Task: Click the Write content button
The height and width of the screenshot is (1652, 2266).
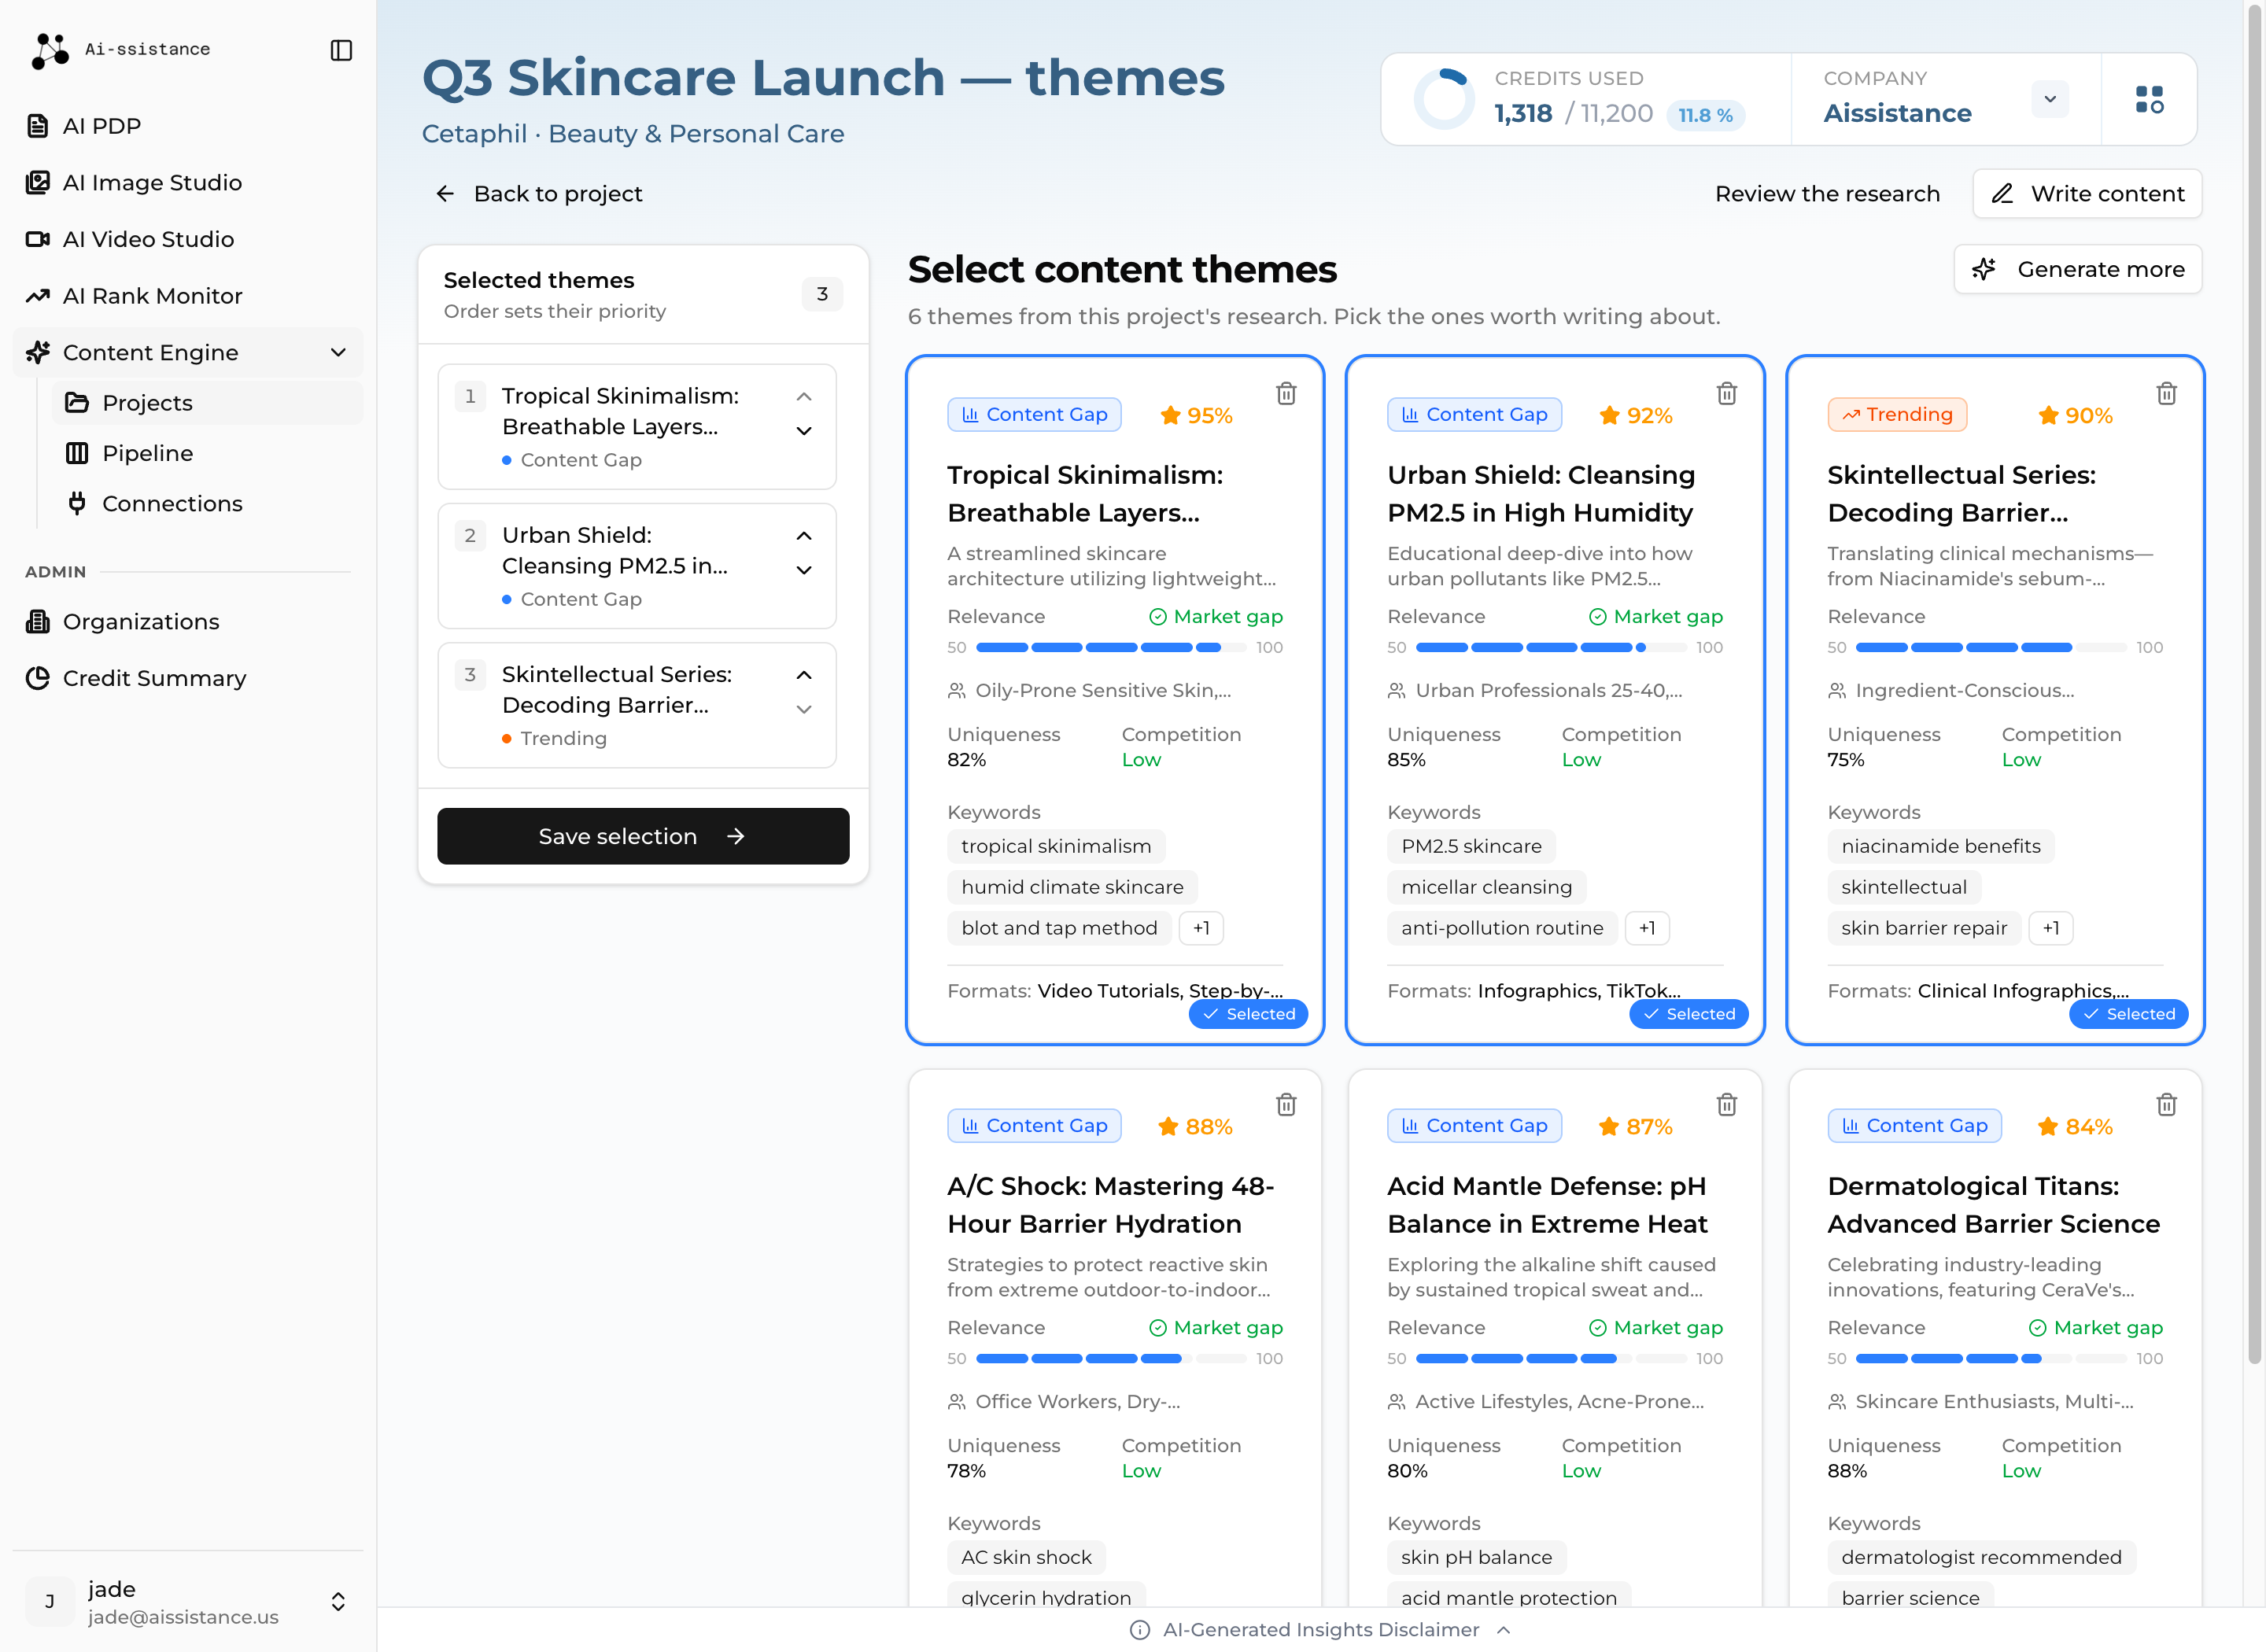Action: [2087, 194]
